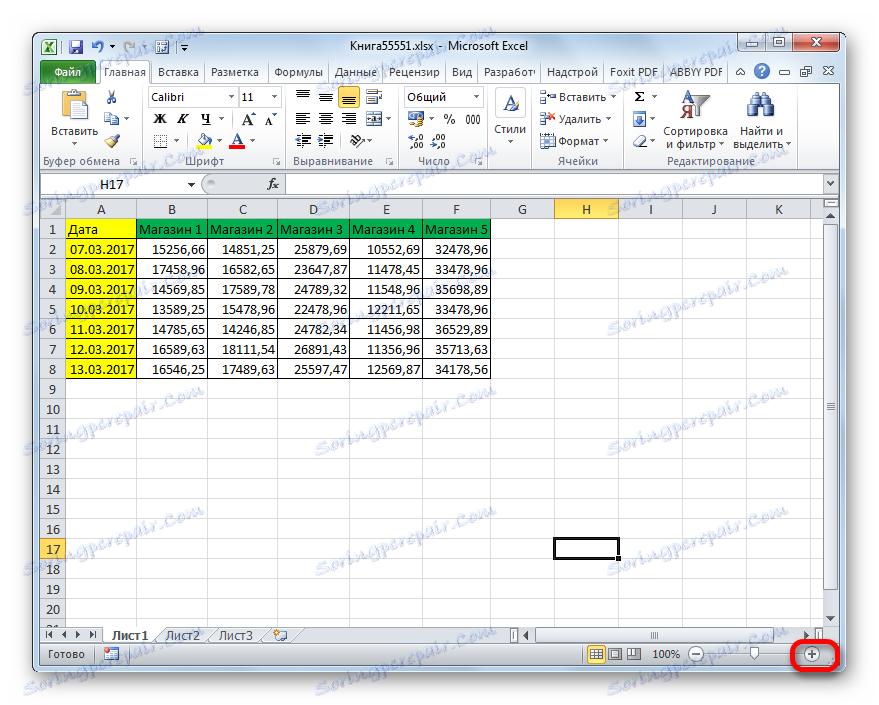The image size is (879, 705).
Task: Click Merge and Center icon
Action: coord(374,119)
